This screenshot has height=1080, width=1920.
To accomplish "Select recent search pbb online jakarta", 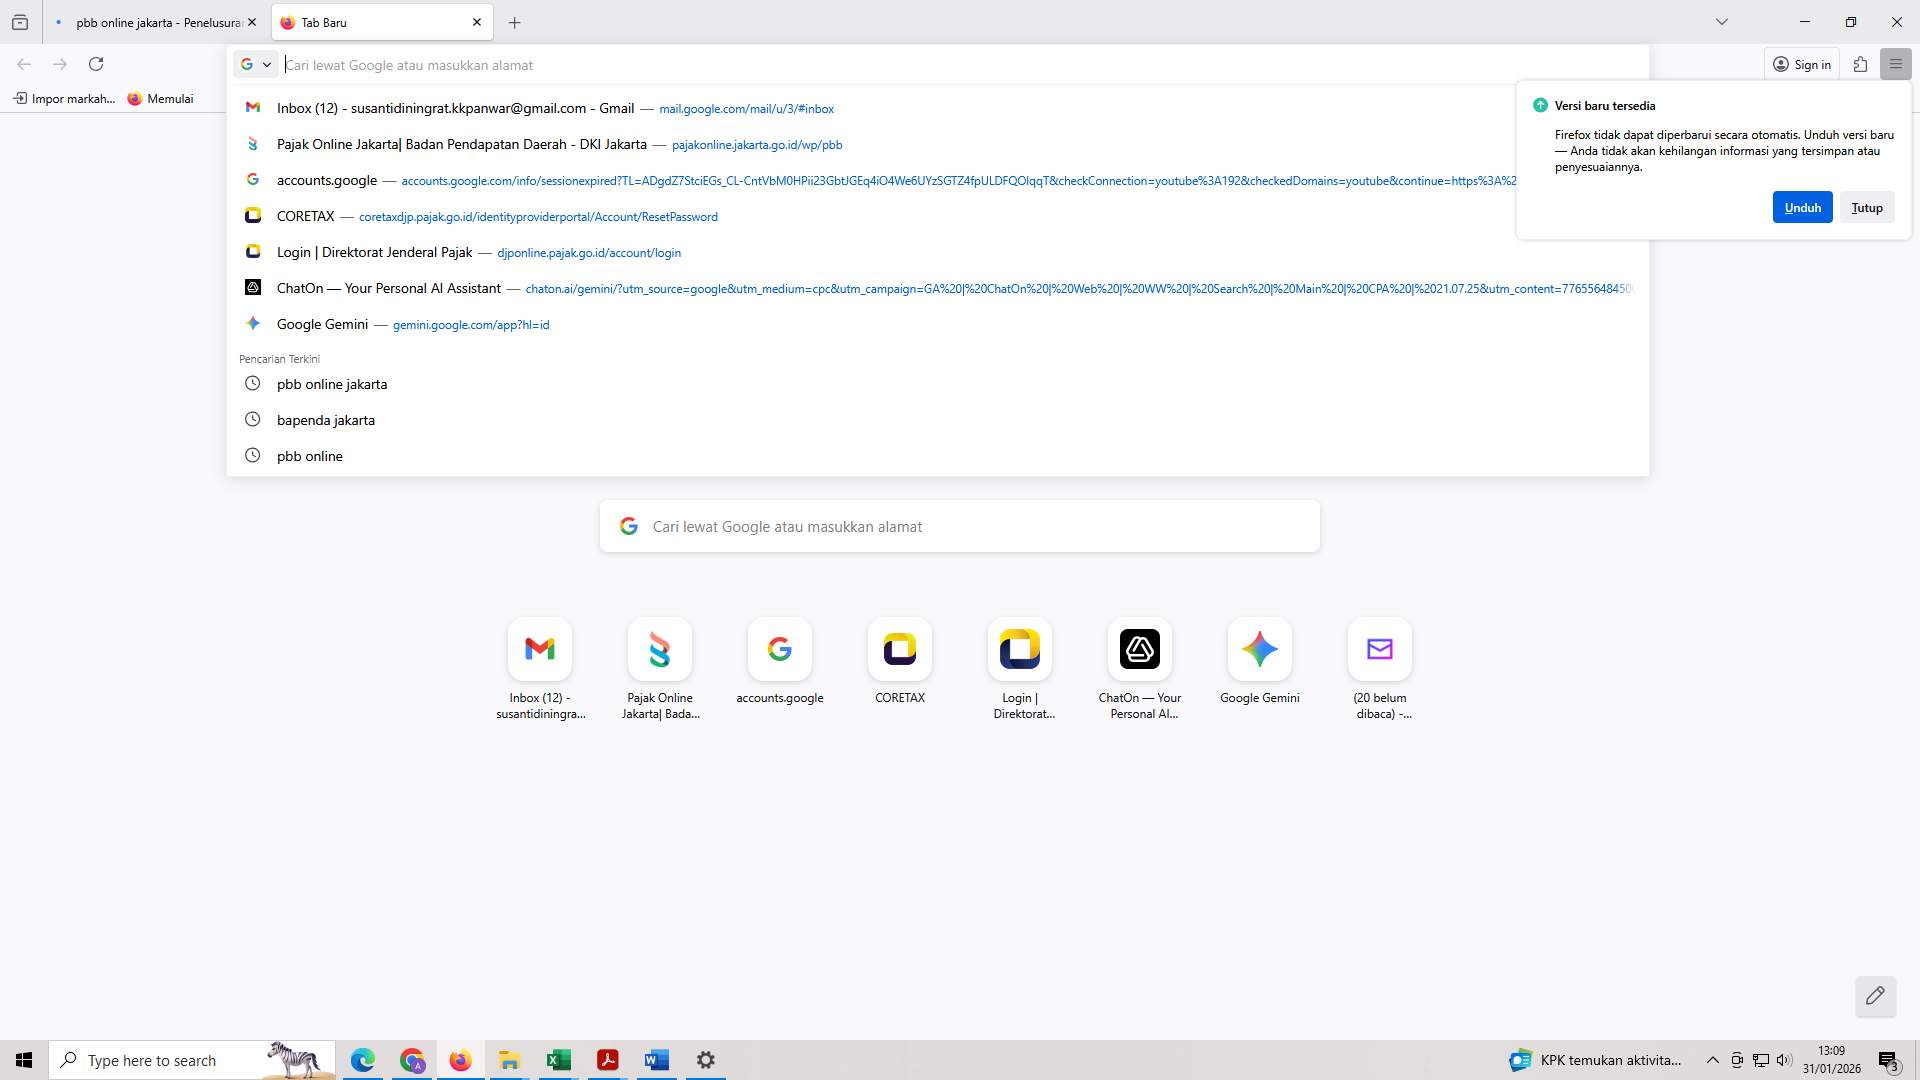I will [332, 384].
